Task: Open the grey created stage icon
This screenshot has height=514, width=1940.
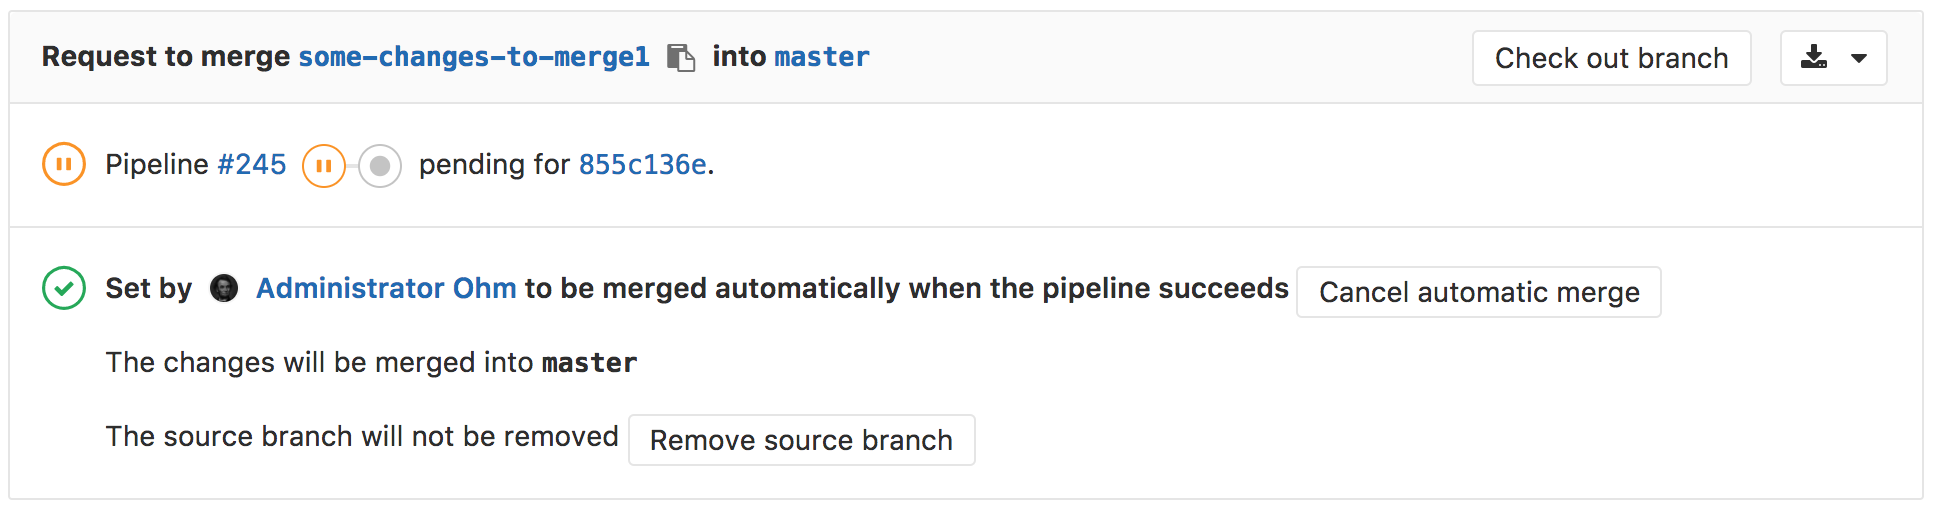Action: pos(380,166)
